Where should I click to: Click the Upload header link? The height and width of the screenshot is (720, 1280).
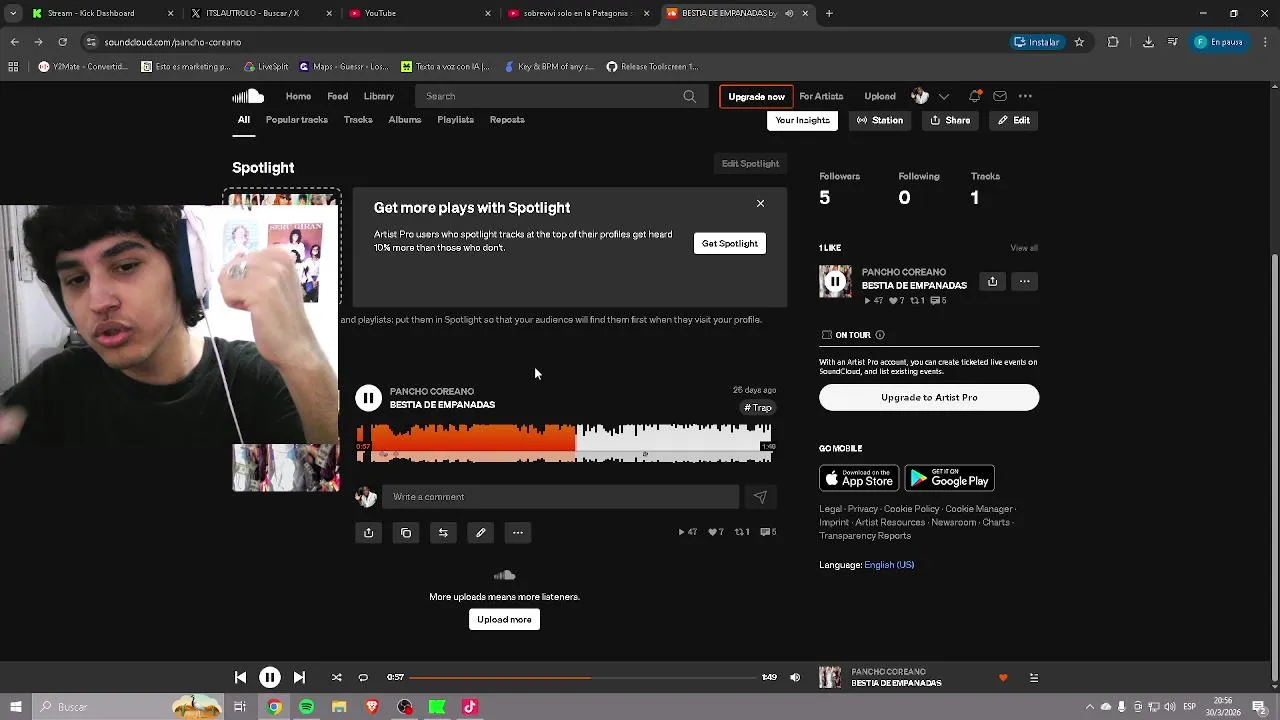880,96
